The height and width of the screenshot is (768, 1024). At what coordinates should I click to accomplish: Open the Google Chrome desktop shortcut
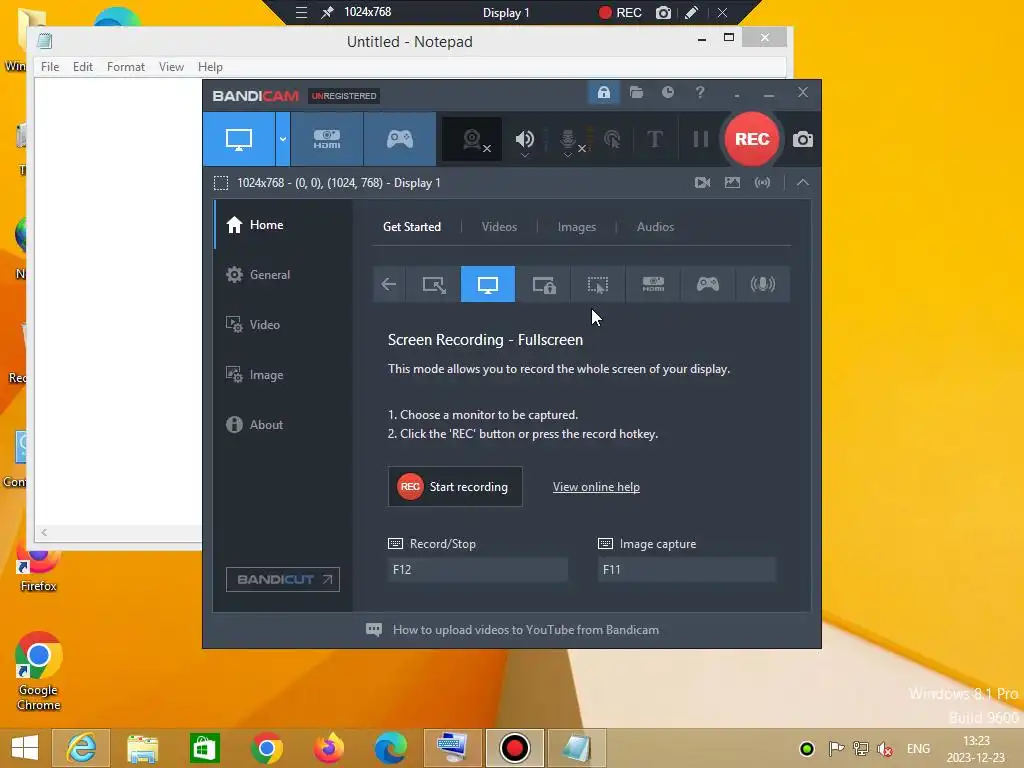(38, 671)
